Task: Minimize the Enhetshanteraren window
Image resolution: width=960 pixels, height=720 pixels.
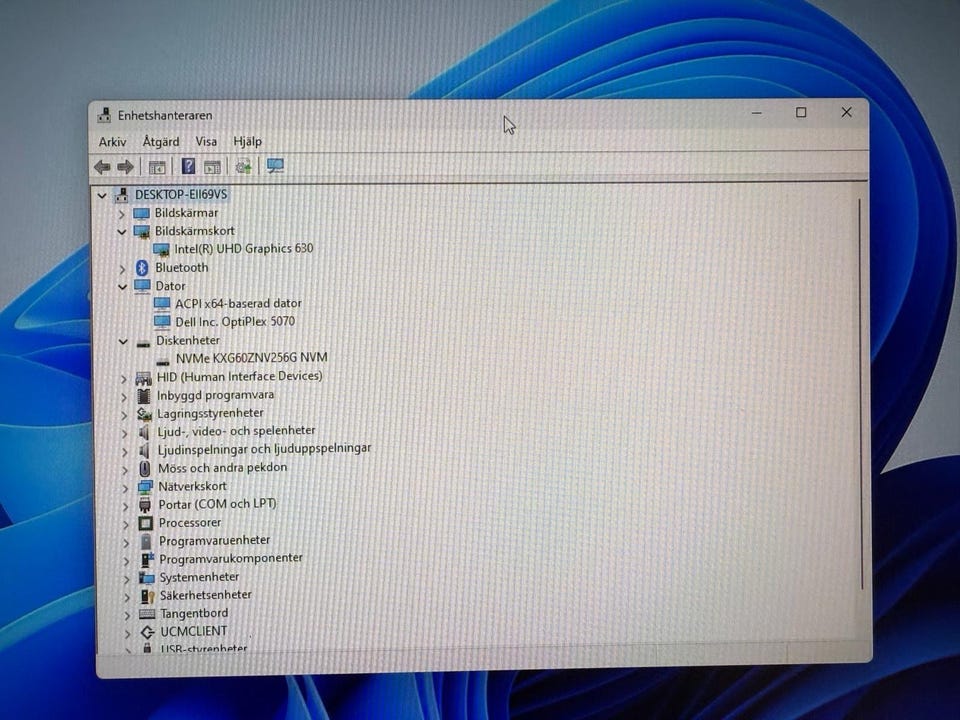Action: click(757, 113)
